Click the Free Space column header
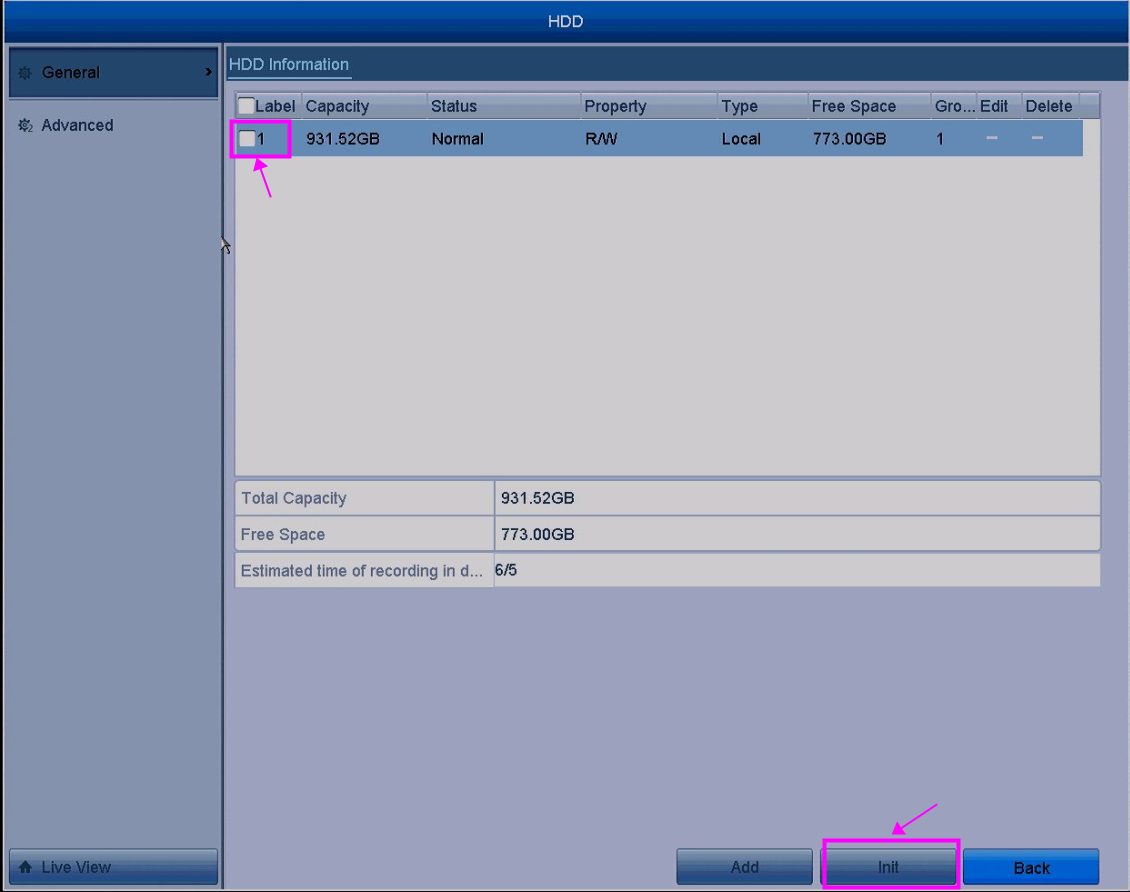Viewport: 1130px width, 892px height. 853,106
